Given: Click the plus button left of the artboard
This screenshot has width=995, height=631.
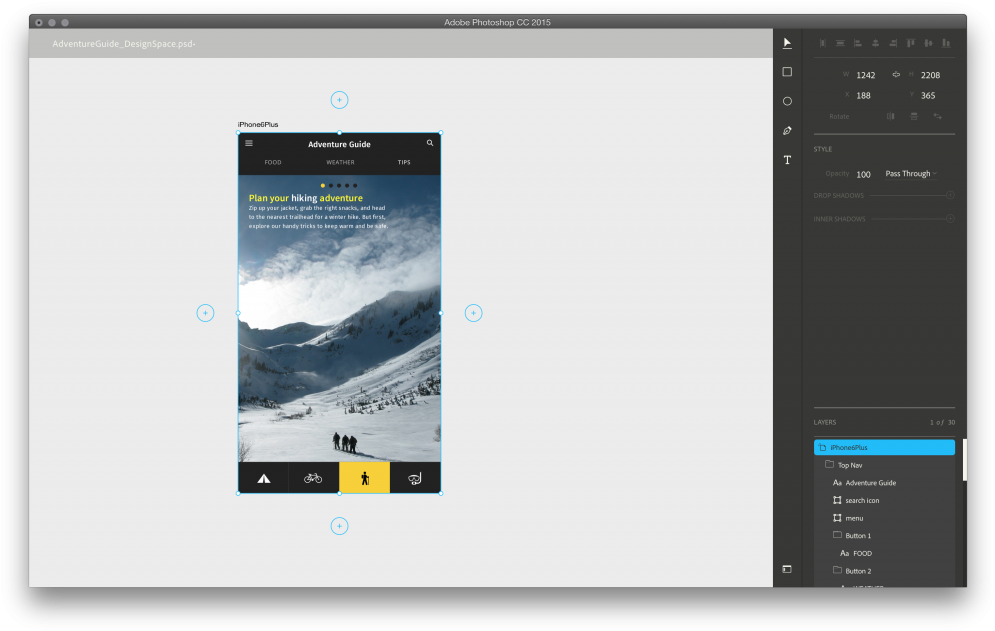Looking at the screenshot, I should (x=205, y=312).
